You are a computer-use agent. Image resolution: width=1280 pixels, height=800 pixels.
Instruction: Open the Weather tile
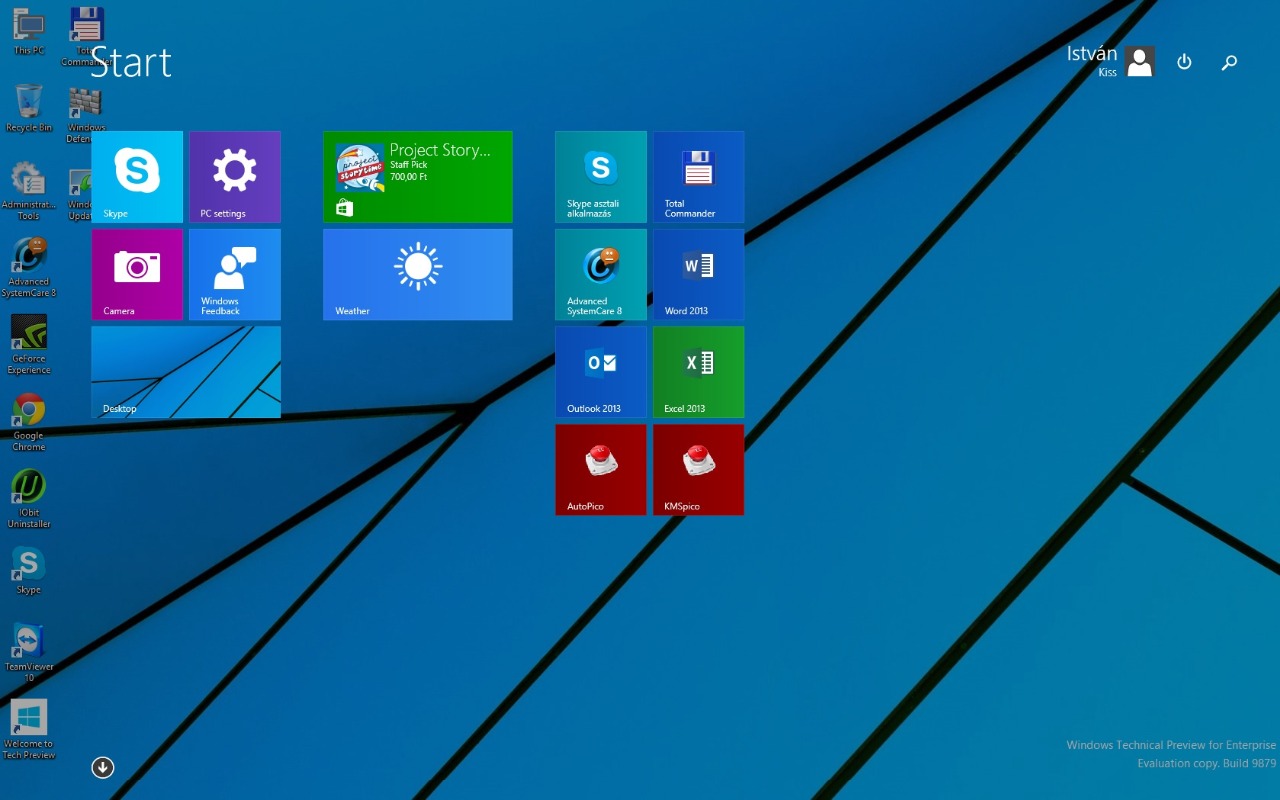[418, 275]
